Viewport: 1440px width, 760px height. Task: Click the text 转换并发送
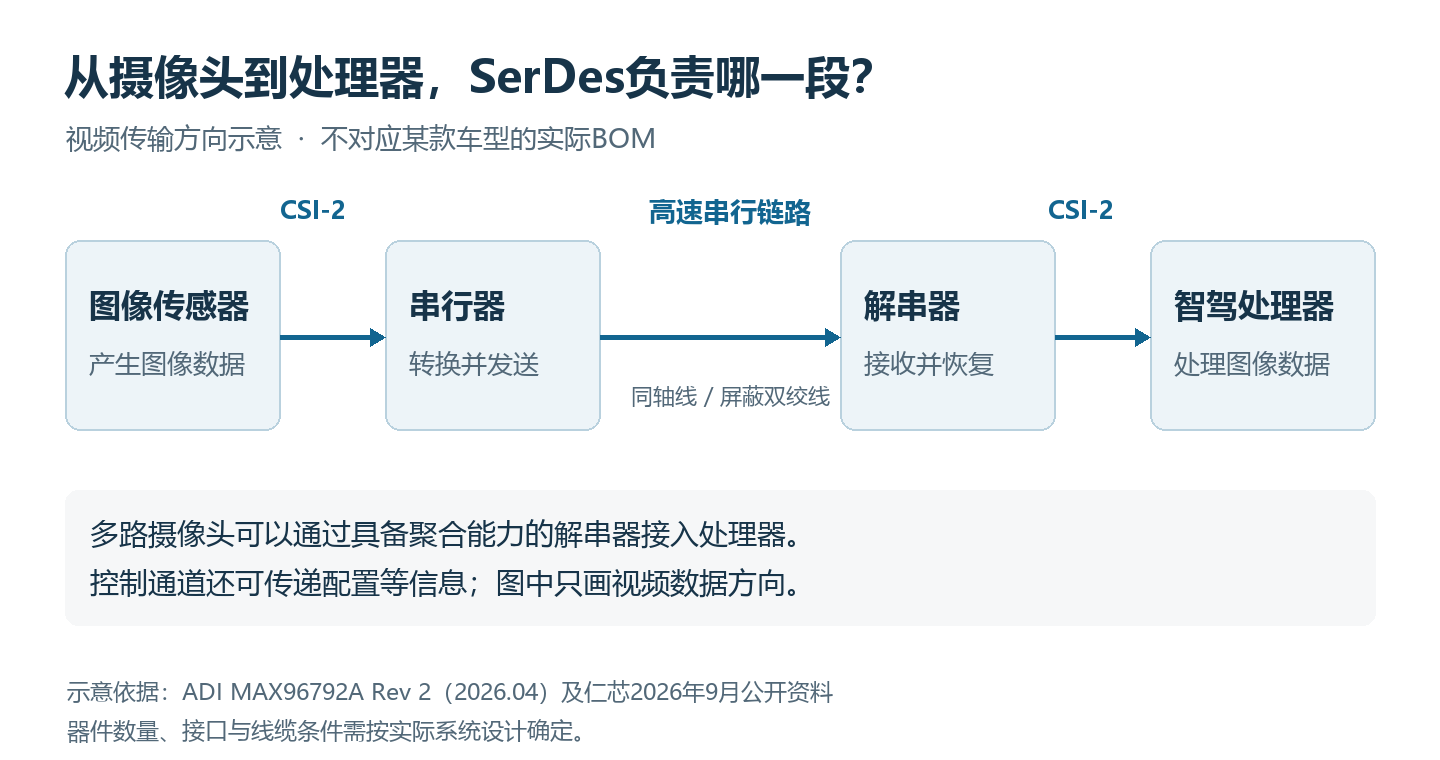475,364
